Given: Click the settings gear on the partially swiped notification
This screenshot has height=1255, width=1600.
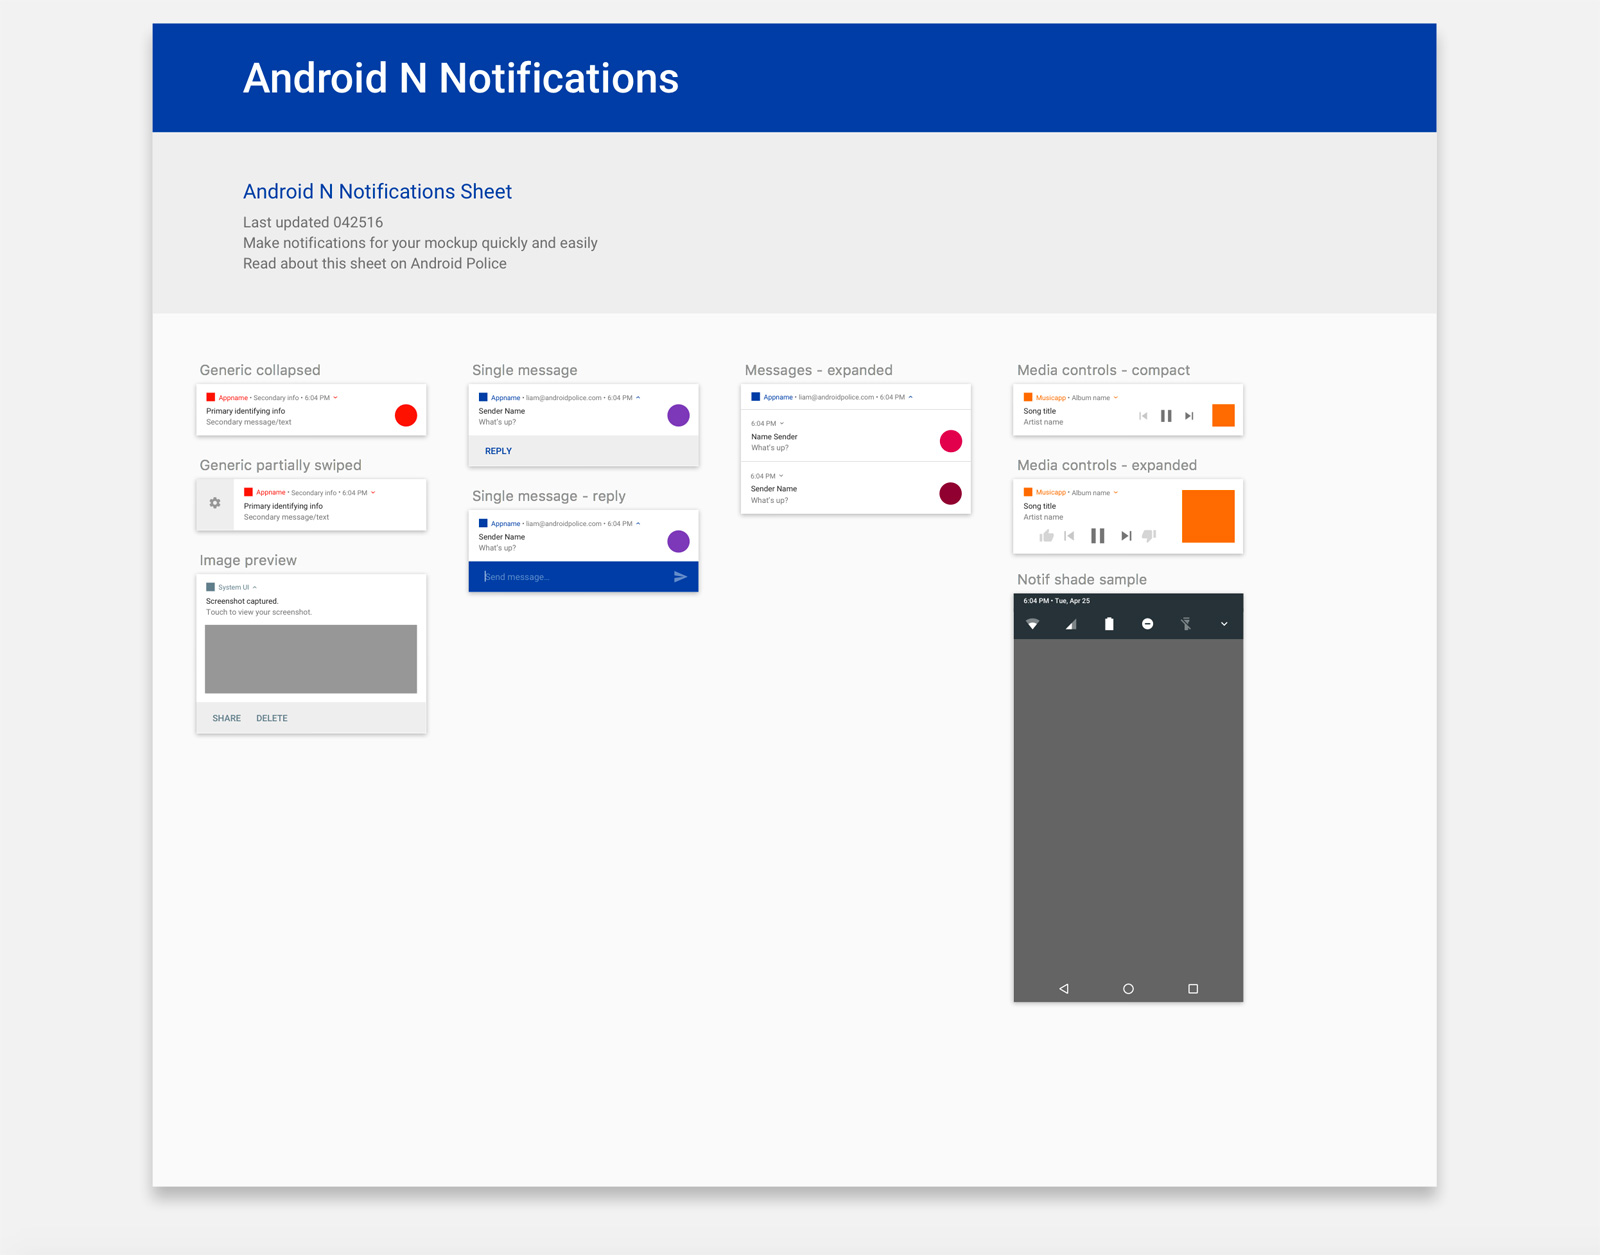Looking at the screenshot, I should 215,504.
